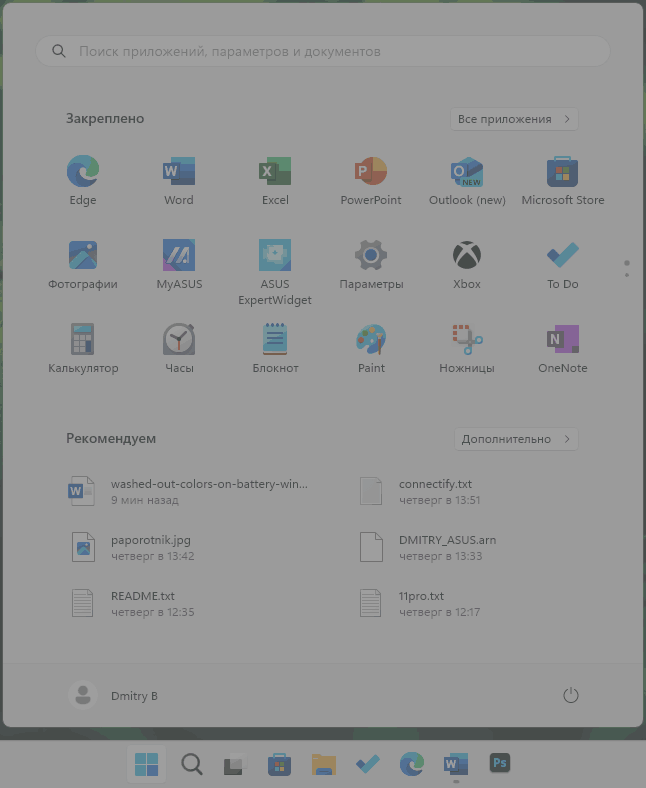The image size is (646, 788).
Task: Open ASUS ExpertWidget app
Action: click(x=275, y=272)
